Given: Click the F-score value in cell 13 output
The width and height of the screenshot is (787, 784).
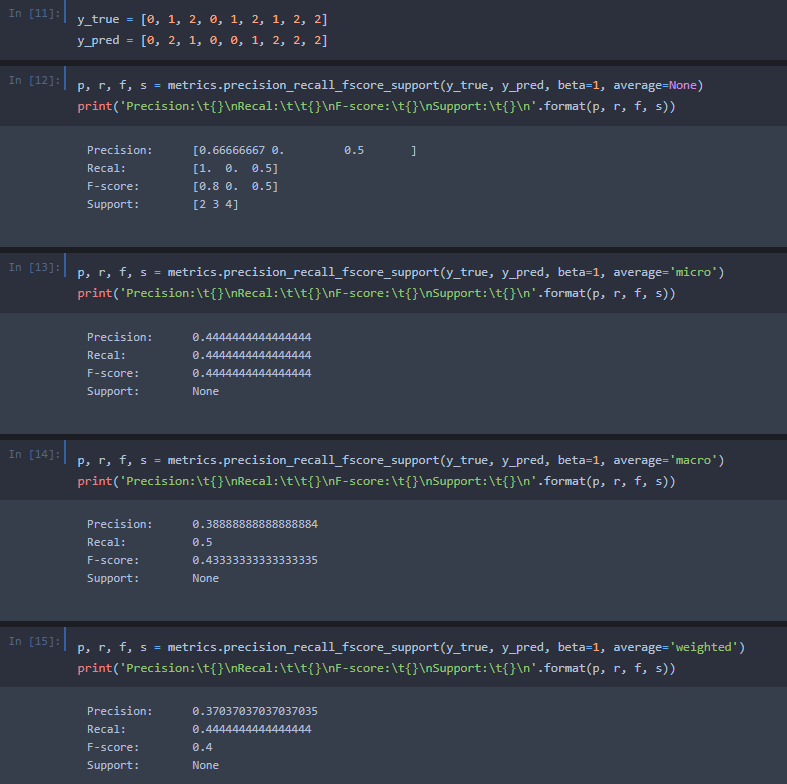Looking at the screenshot, I should pos(251,373).
